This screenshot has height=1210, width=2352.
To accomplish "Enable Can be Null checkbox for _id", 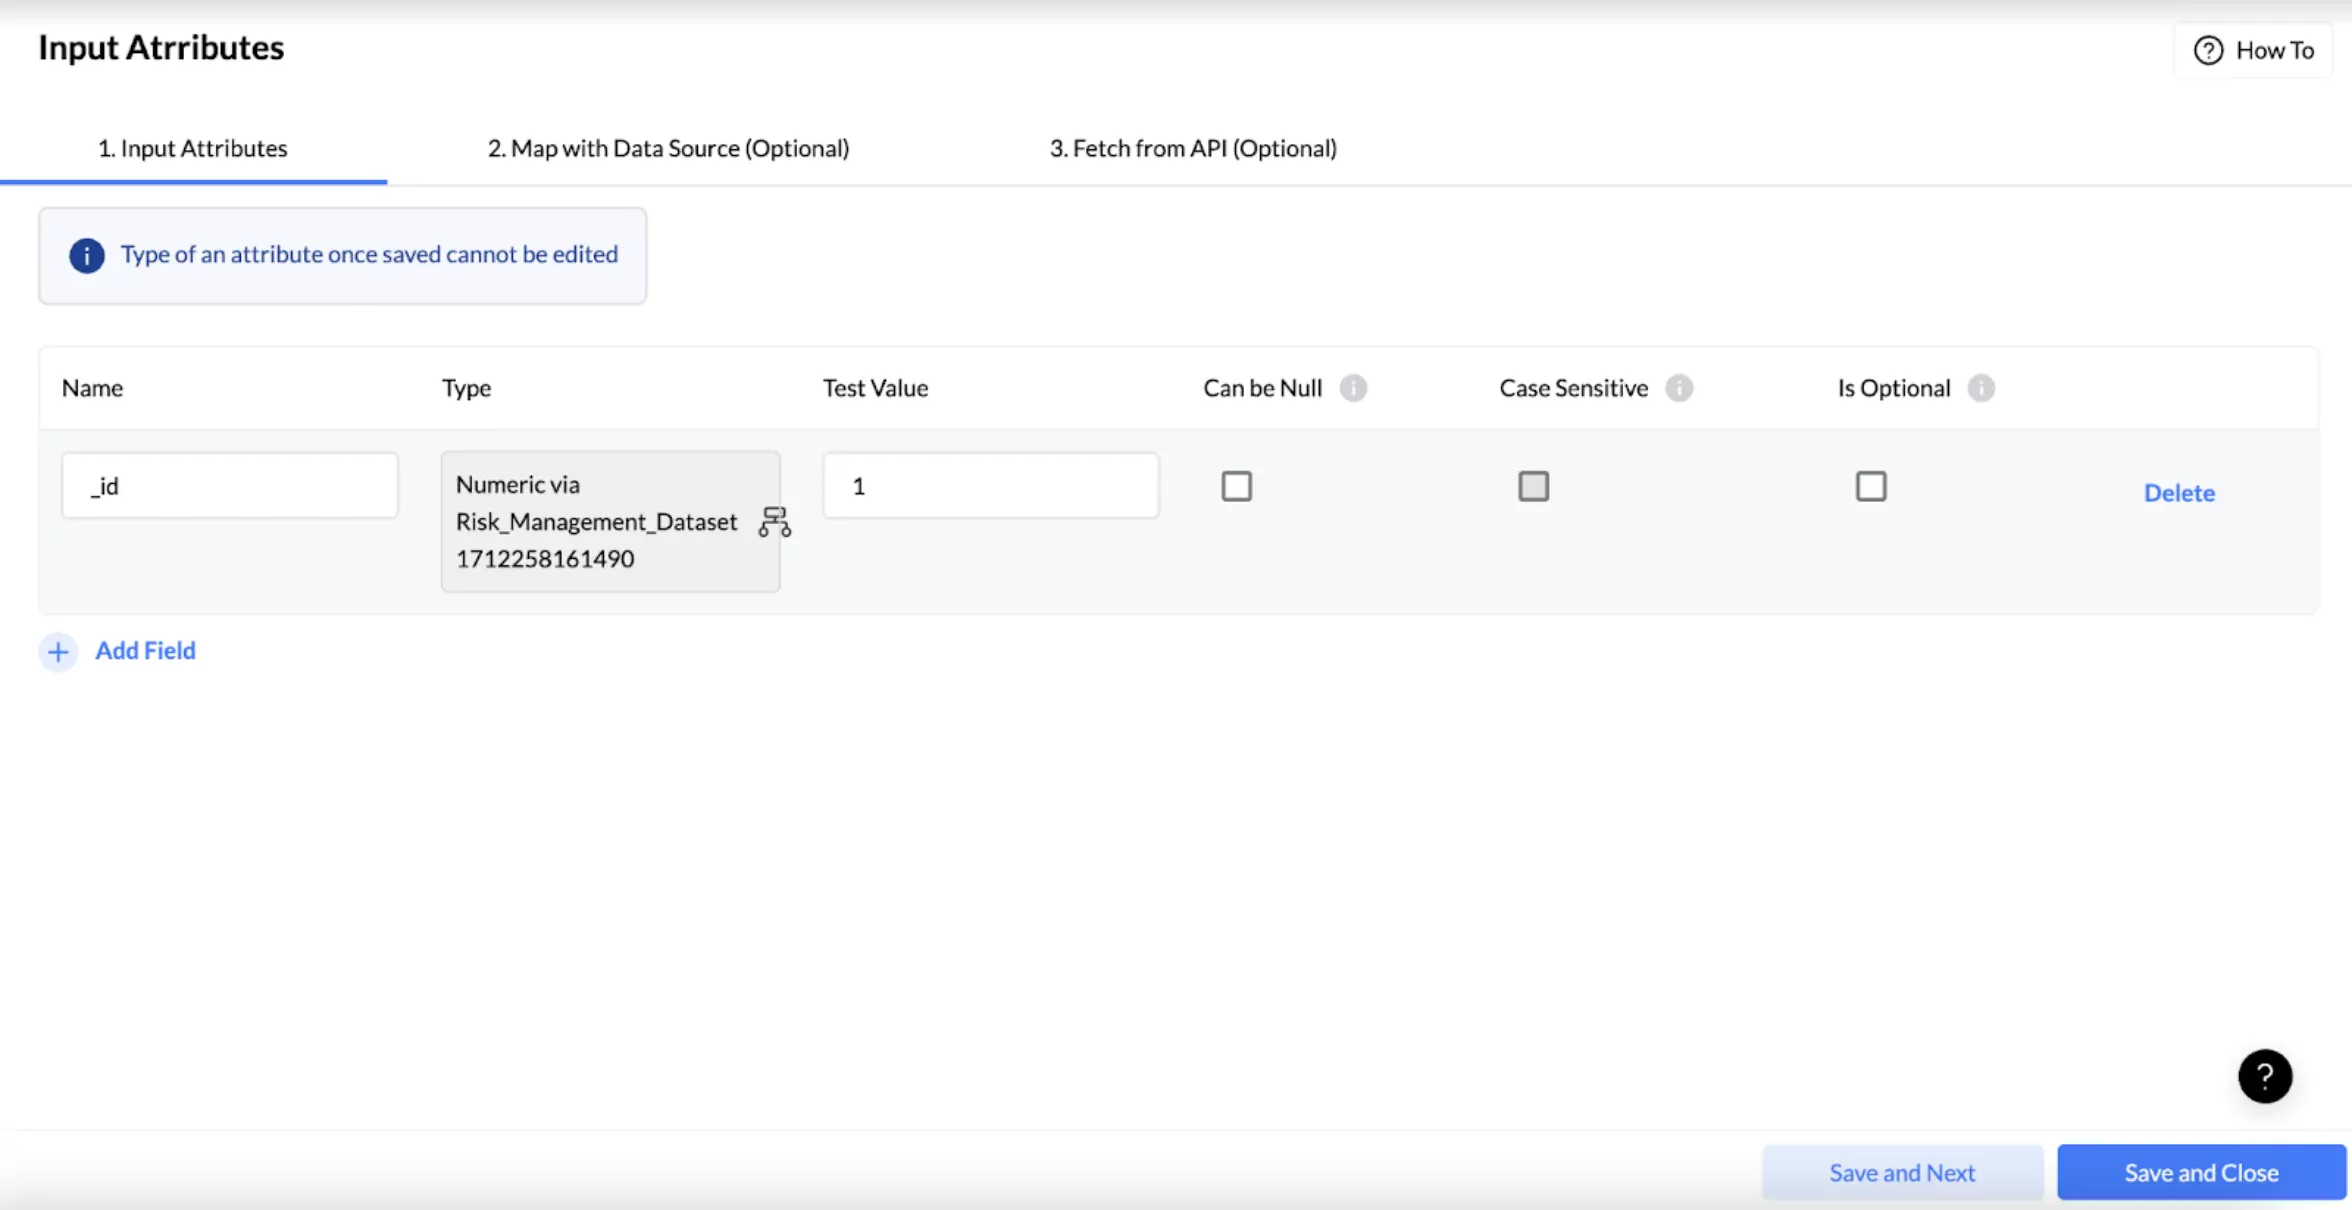I will (1236, 487).
